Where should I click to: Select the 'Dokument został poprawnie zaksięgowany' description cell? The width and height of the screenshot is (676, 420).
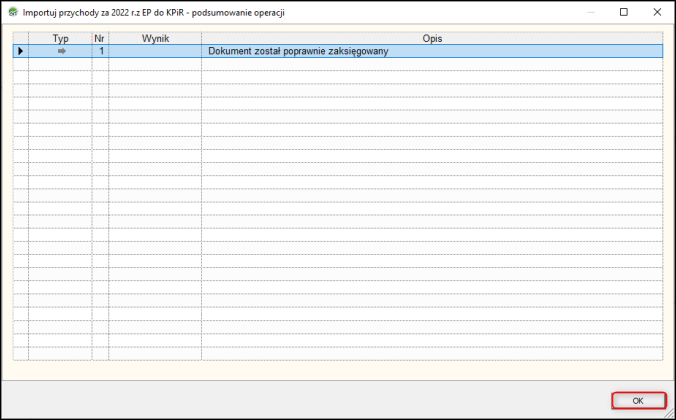pos(432,51)
